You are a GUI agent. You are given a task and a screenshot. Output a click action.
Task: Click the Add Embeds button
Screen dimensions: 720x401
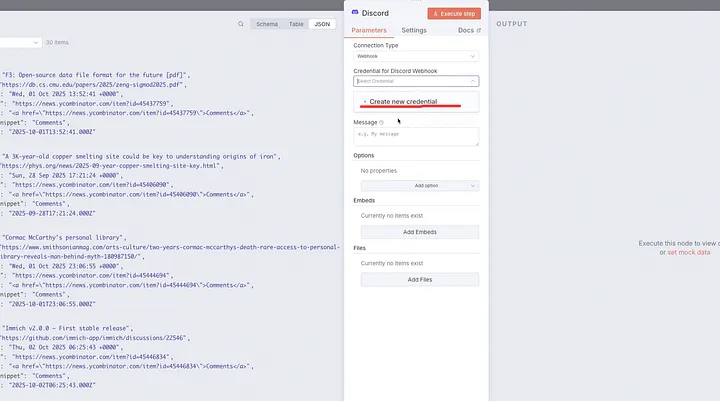click(419, 232)
